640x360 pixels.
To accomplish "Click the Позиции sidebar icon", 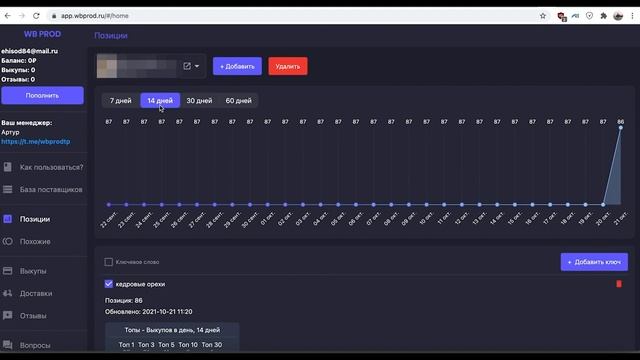I will pos(8,219).
